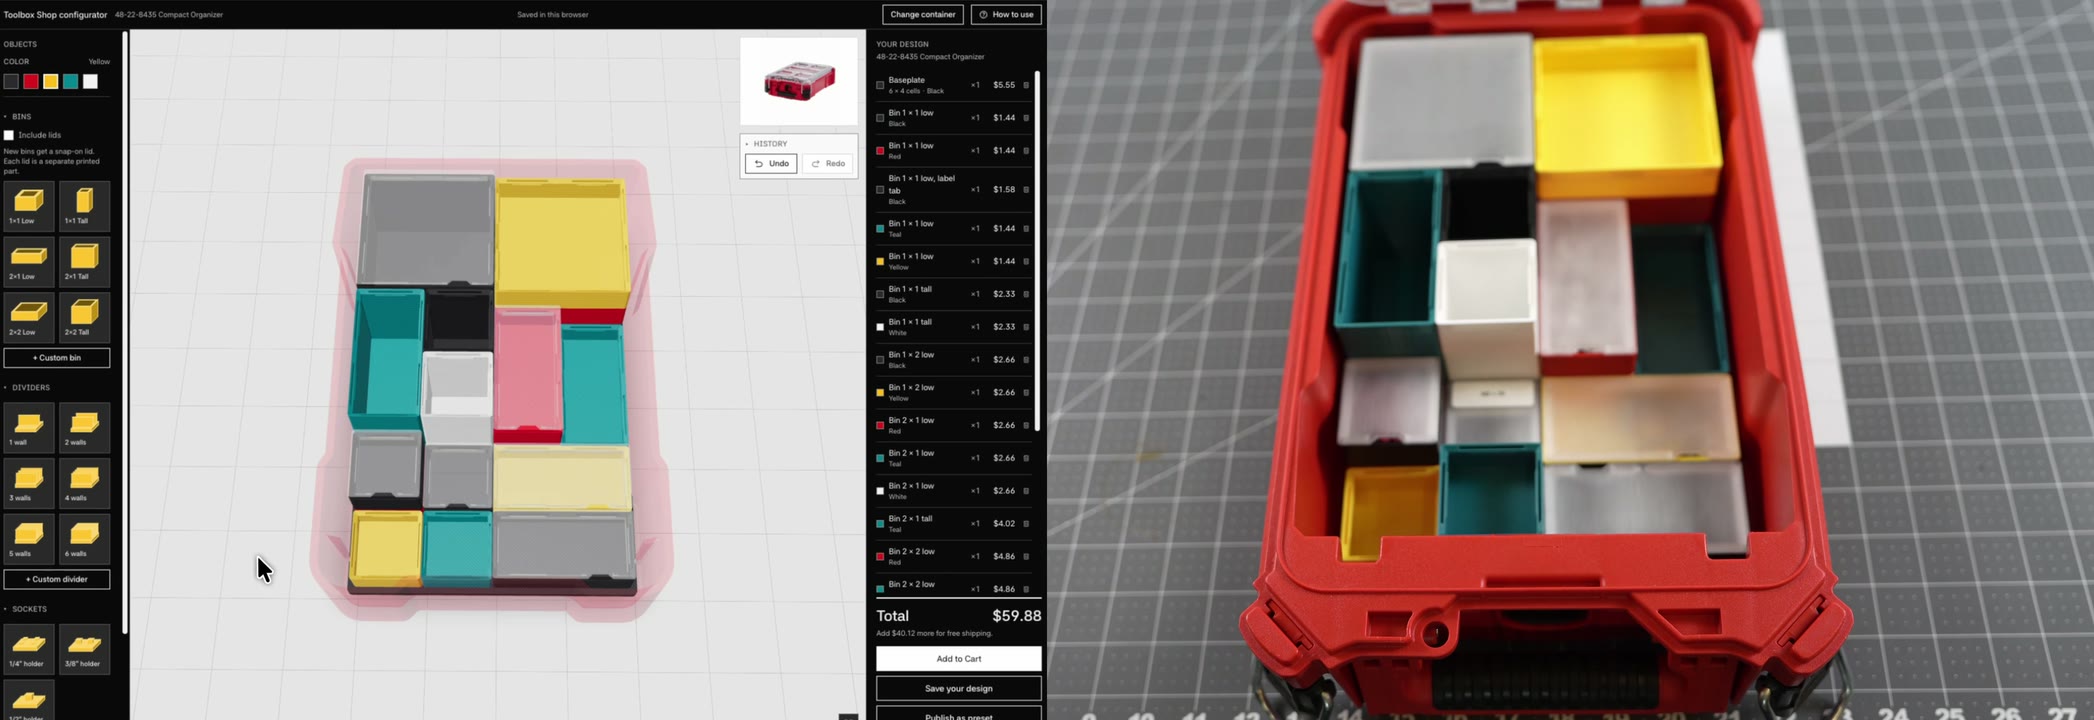Select the "Bin 1 × 1 low, label tab" row
Image resolution: width=2094 pixels, height=720 pixels.
pos(954,190)
